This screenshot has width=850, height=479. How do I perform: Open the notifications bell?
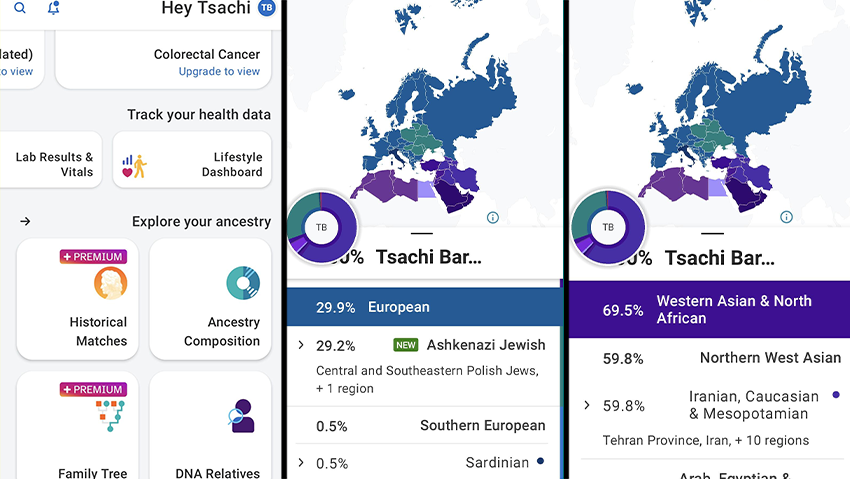coord(53,8)
